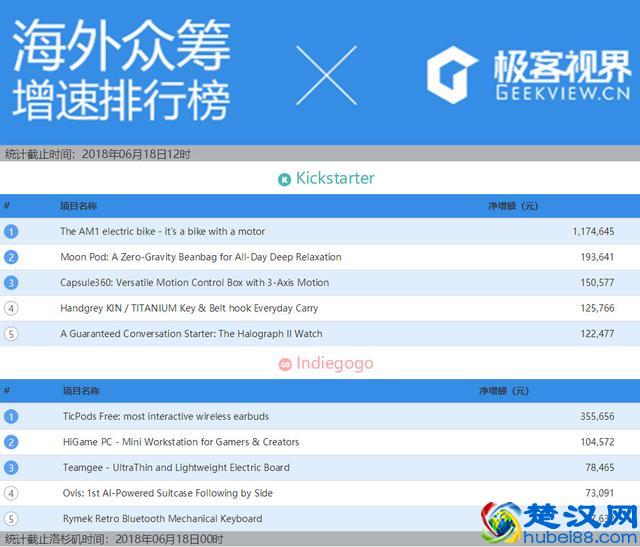
Task: Click rank 2 badge beside Moon Pod
Action: click(11, 257)
